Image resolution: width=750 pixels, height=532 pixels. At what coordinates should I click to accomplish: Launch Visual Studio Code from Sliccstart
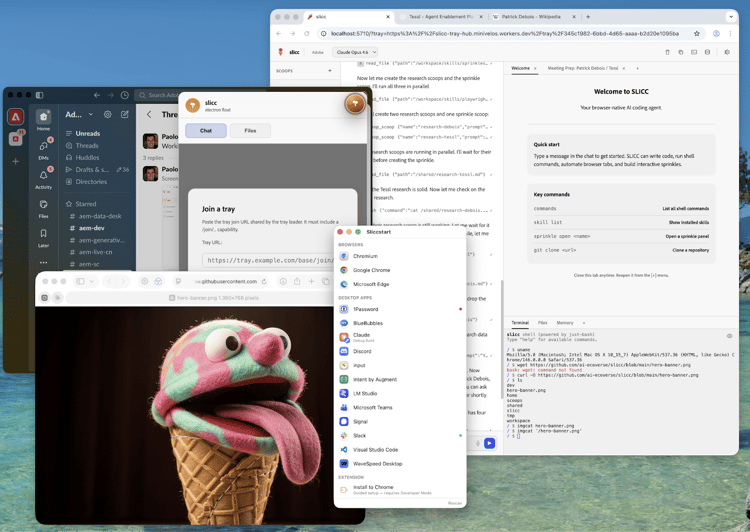[375, 450]
